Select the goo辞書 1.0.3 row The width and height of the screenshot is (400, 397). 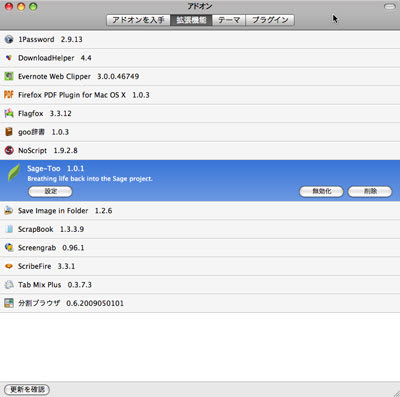(200, 132)
